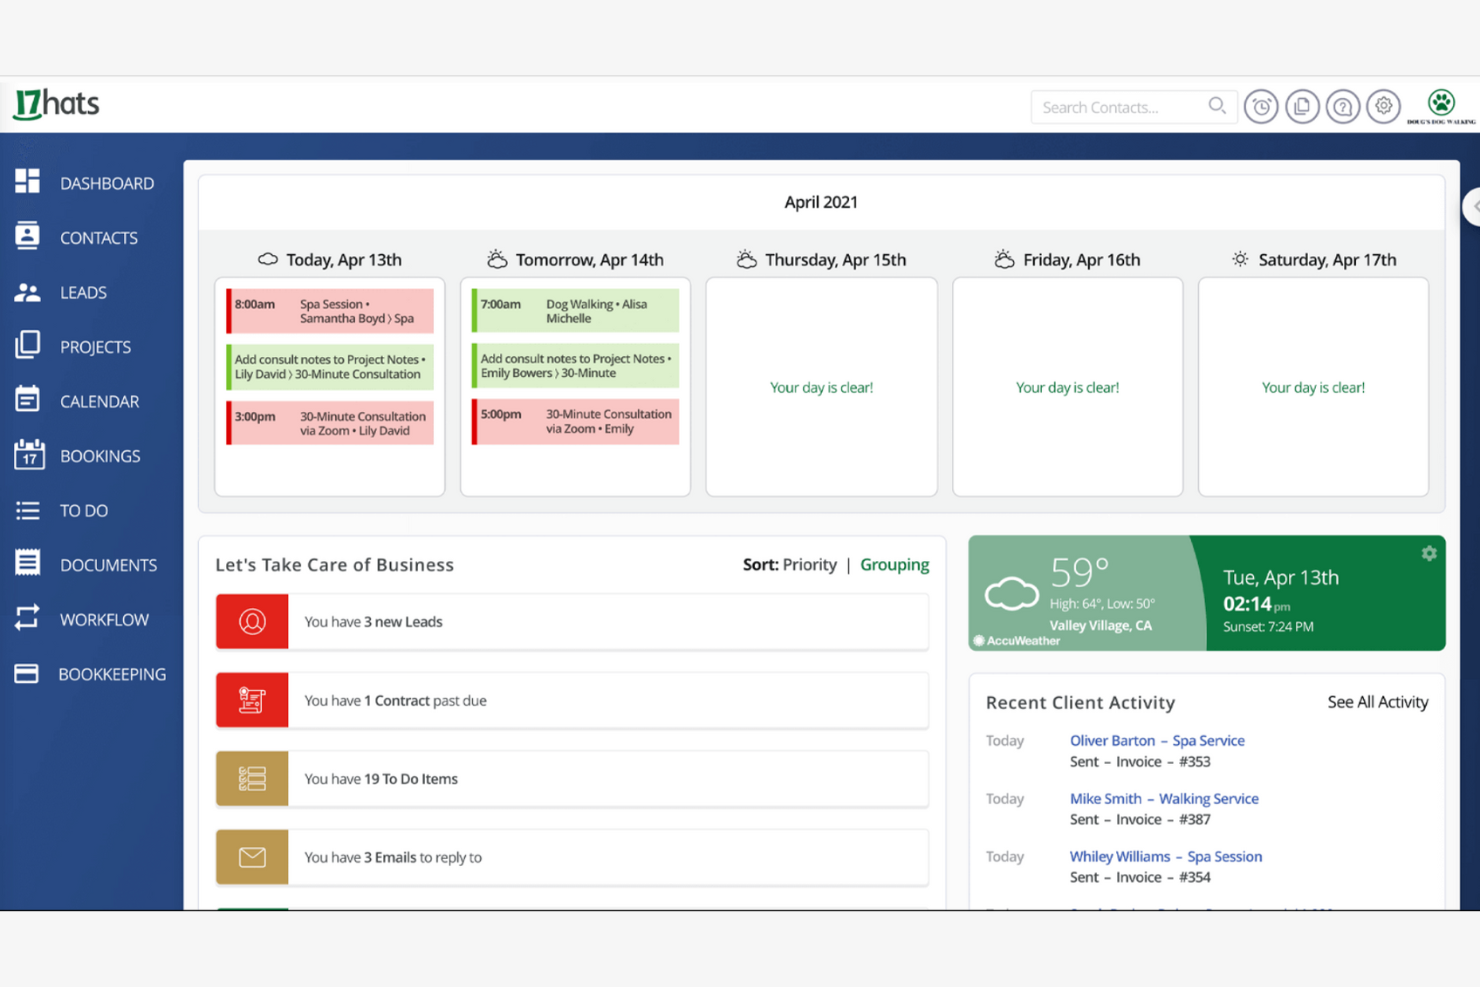Viewport: 1480px width, 987px height.
Task: Click See All Activity
Action: click(1377, 702)
